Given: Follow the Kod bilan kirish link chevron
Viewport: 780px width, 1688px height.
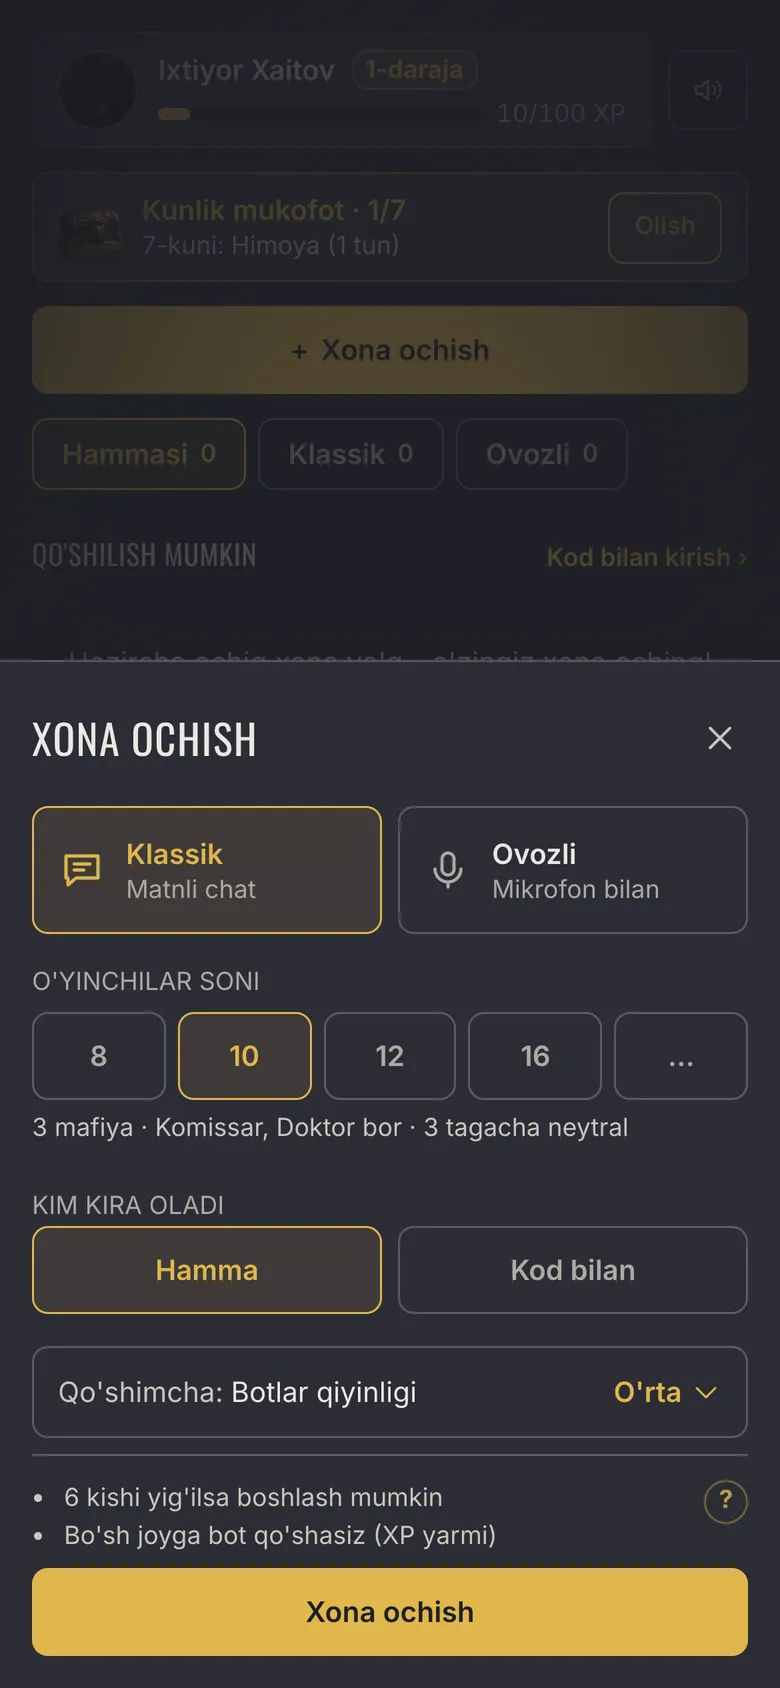Looking at the screenshot, I should (743, 558).
